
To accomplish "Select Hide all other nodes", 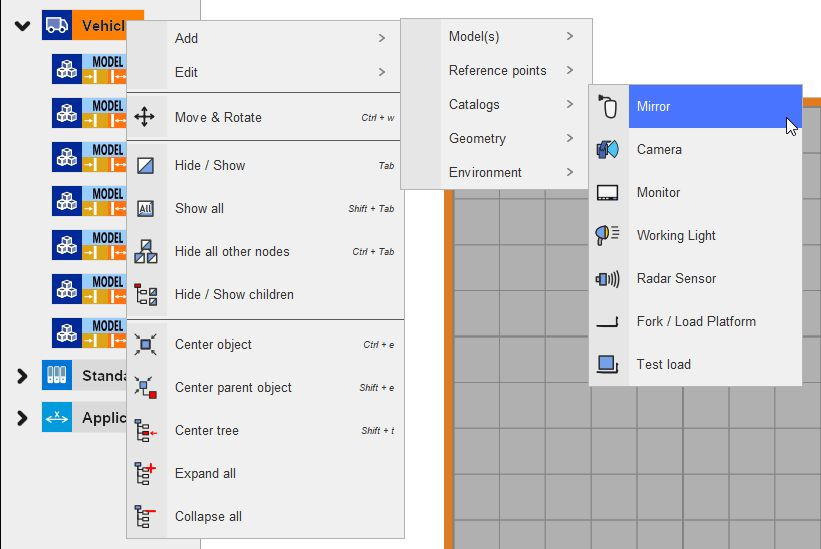I will coord(232,251).
